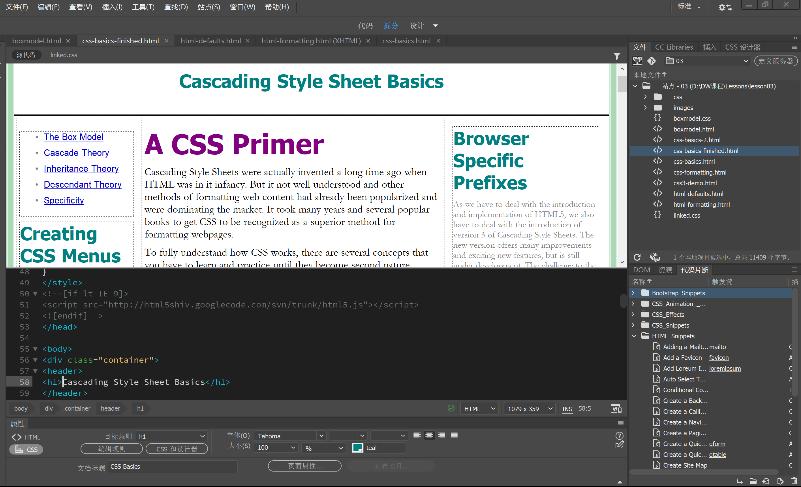
Task: Open the window size dropdown in status bar
Action: (529, 409)
